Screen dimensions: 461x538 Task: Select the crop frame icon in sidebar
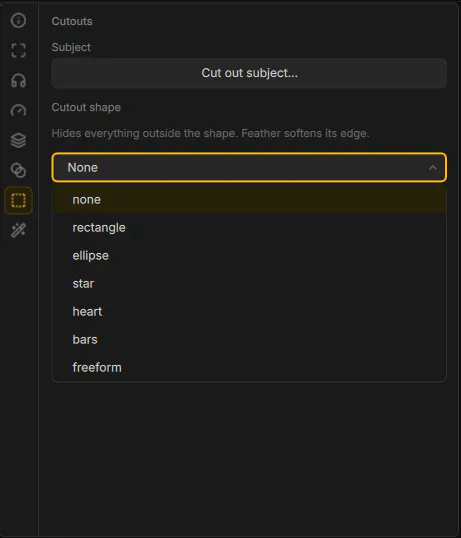(18, 50)
